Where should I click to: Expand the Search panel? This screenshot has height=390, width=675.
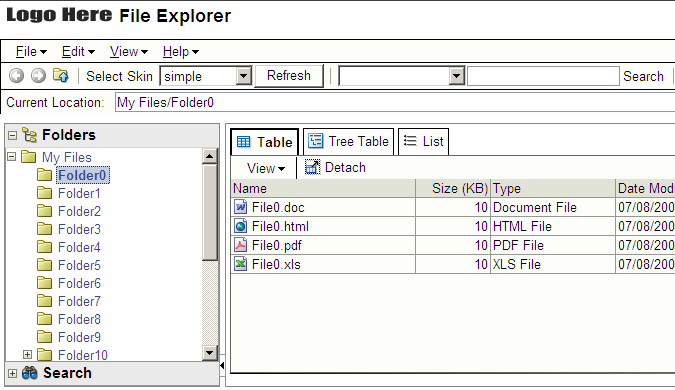click(12, 373)
